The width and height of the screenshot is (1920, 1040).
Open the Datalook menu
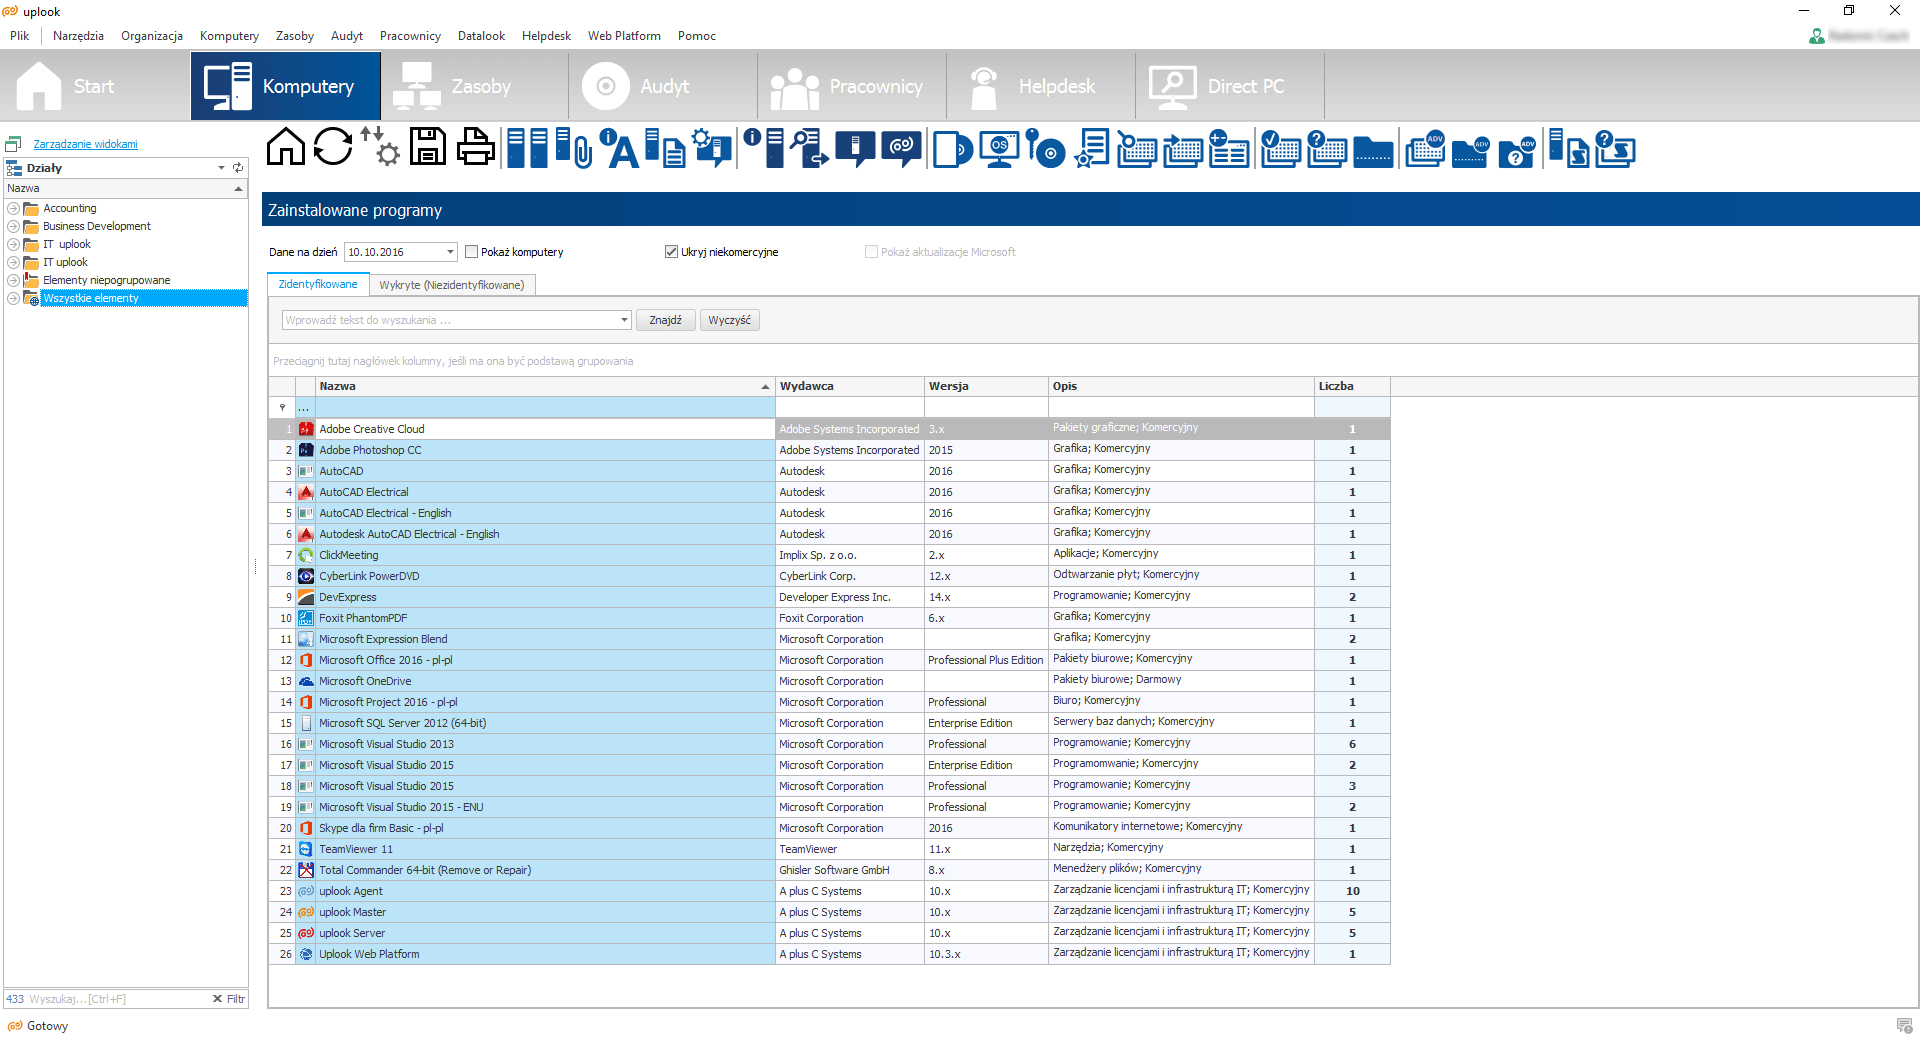tap(481, 36)
